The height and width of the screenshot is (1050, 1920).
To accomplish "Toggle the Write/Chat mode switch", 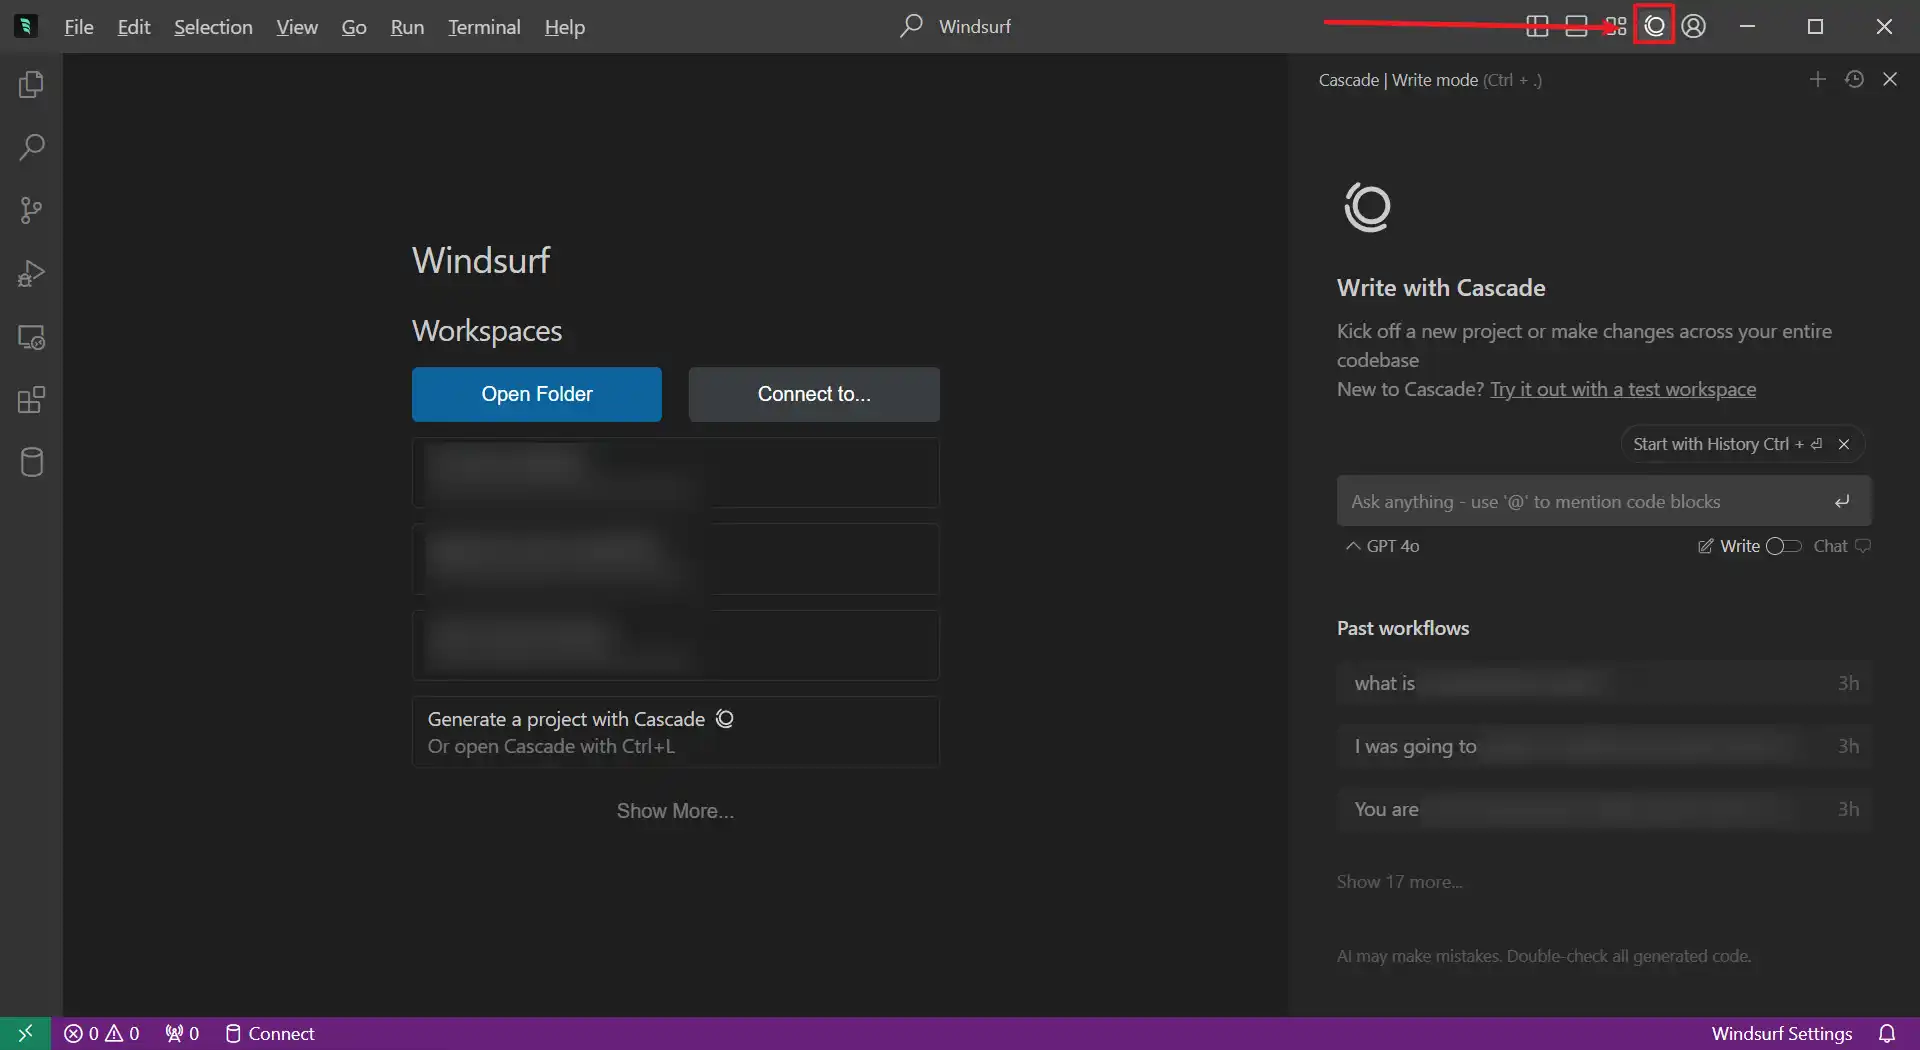I will pyautogui.click(x=1784, y=546).
